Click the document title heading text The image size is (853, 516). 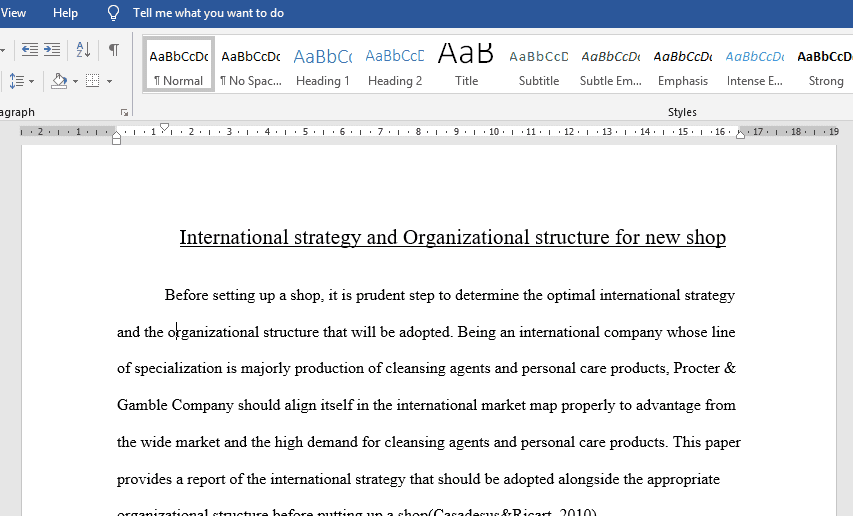pyautogui.click(x=453, y=238)
